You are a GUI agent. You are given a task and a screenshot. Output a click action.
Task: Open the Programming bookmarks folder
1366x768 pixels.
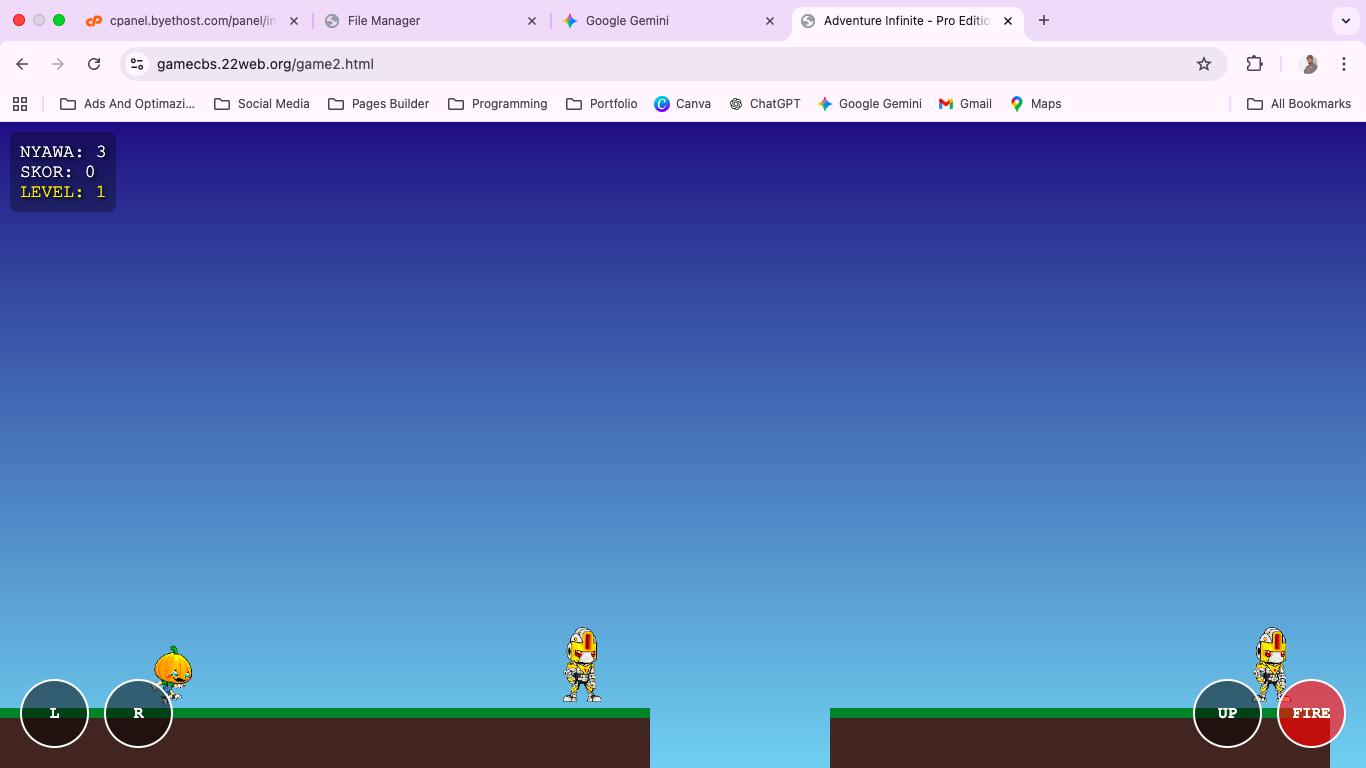click(x=497, y=103)
